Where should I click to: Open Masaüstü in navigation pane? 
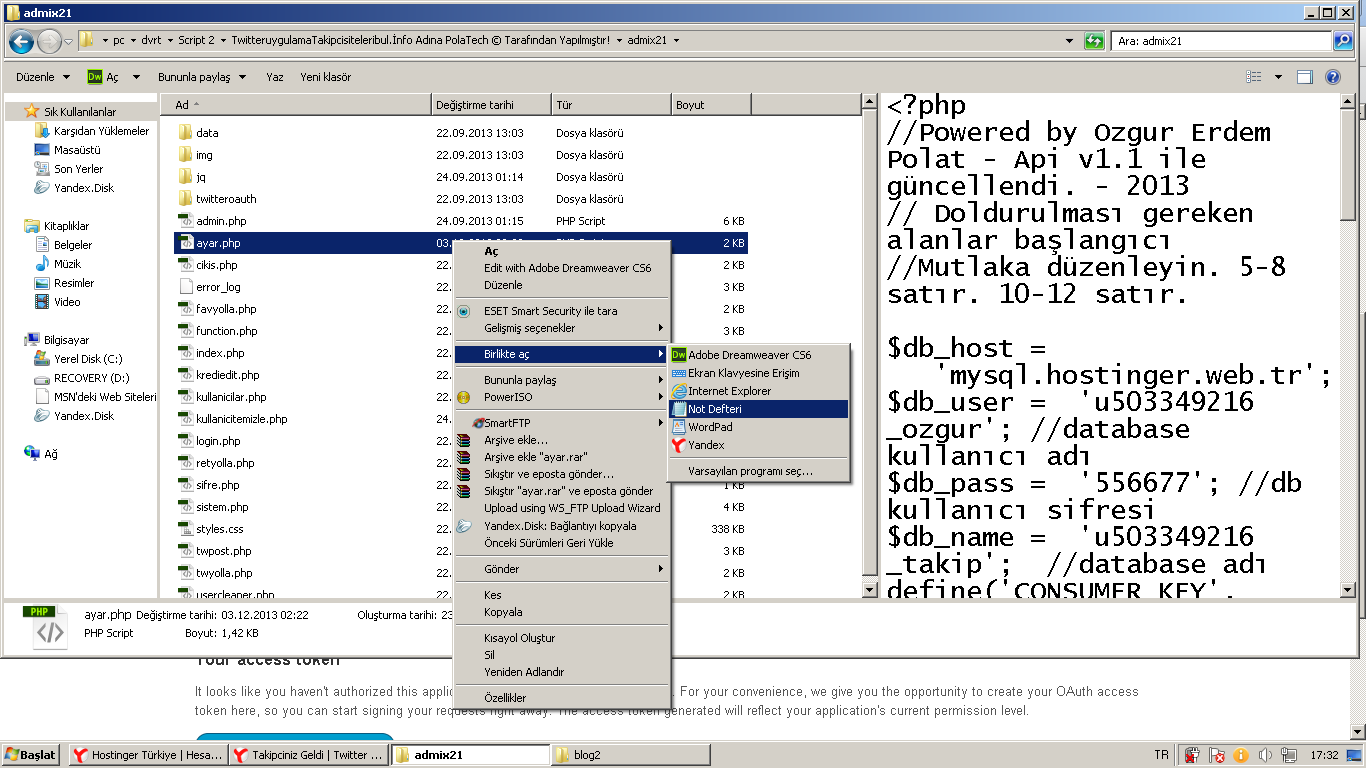click(x=77, y=150)
